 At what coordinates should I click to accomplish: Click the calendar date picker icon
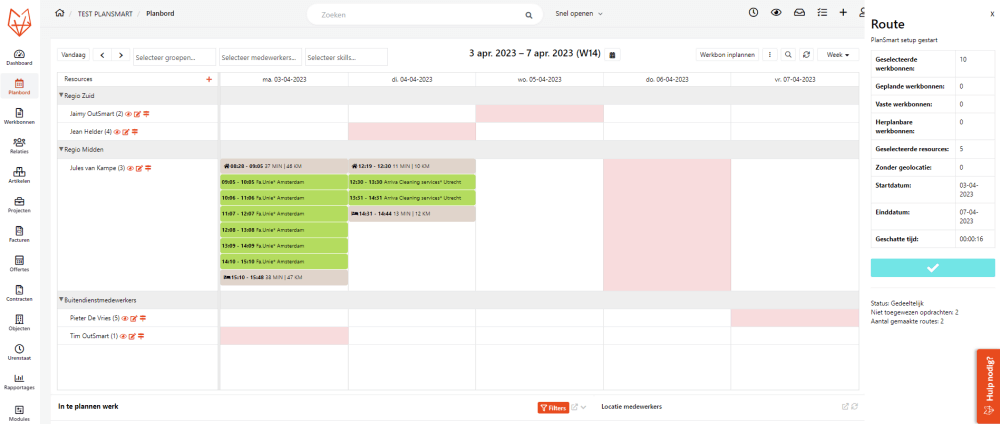(x=613, y=55)
